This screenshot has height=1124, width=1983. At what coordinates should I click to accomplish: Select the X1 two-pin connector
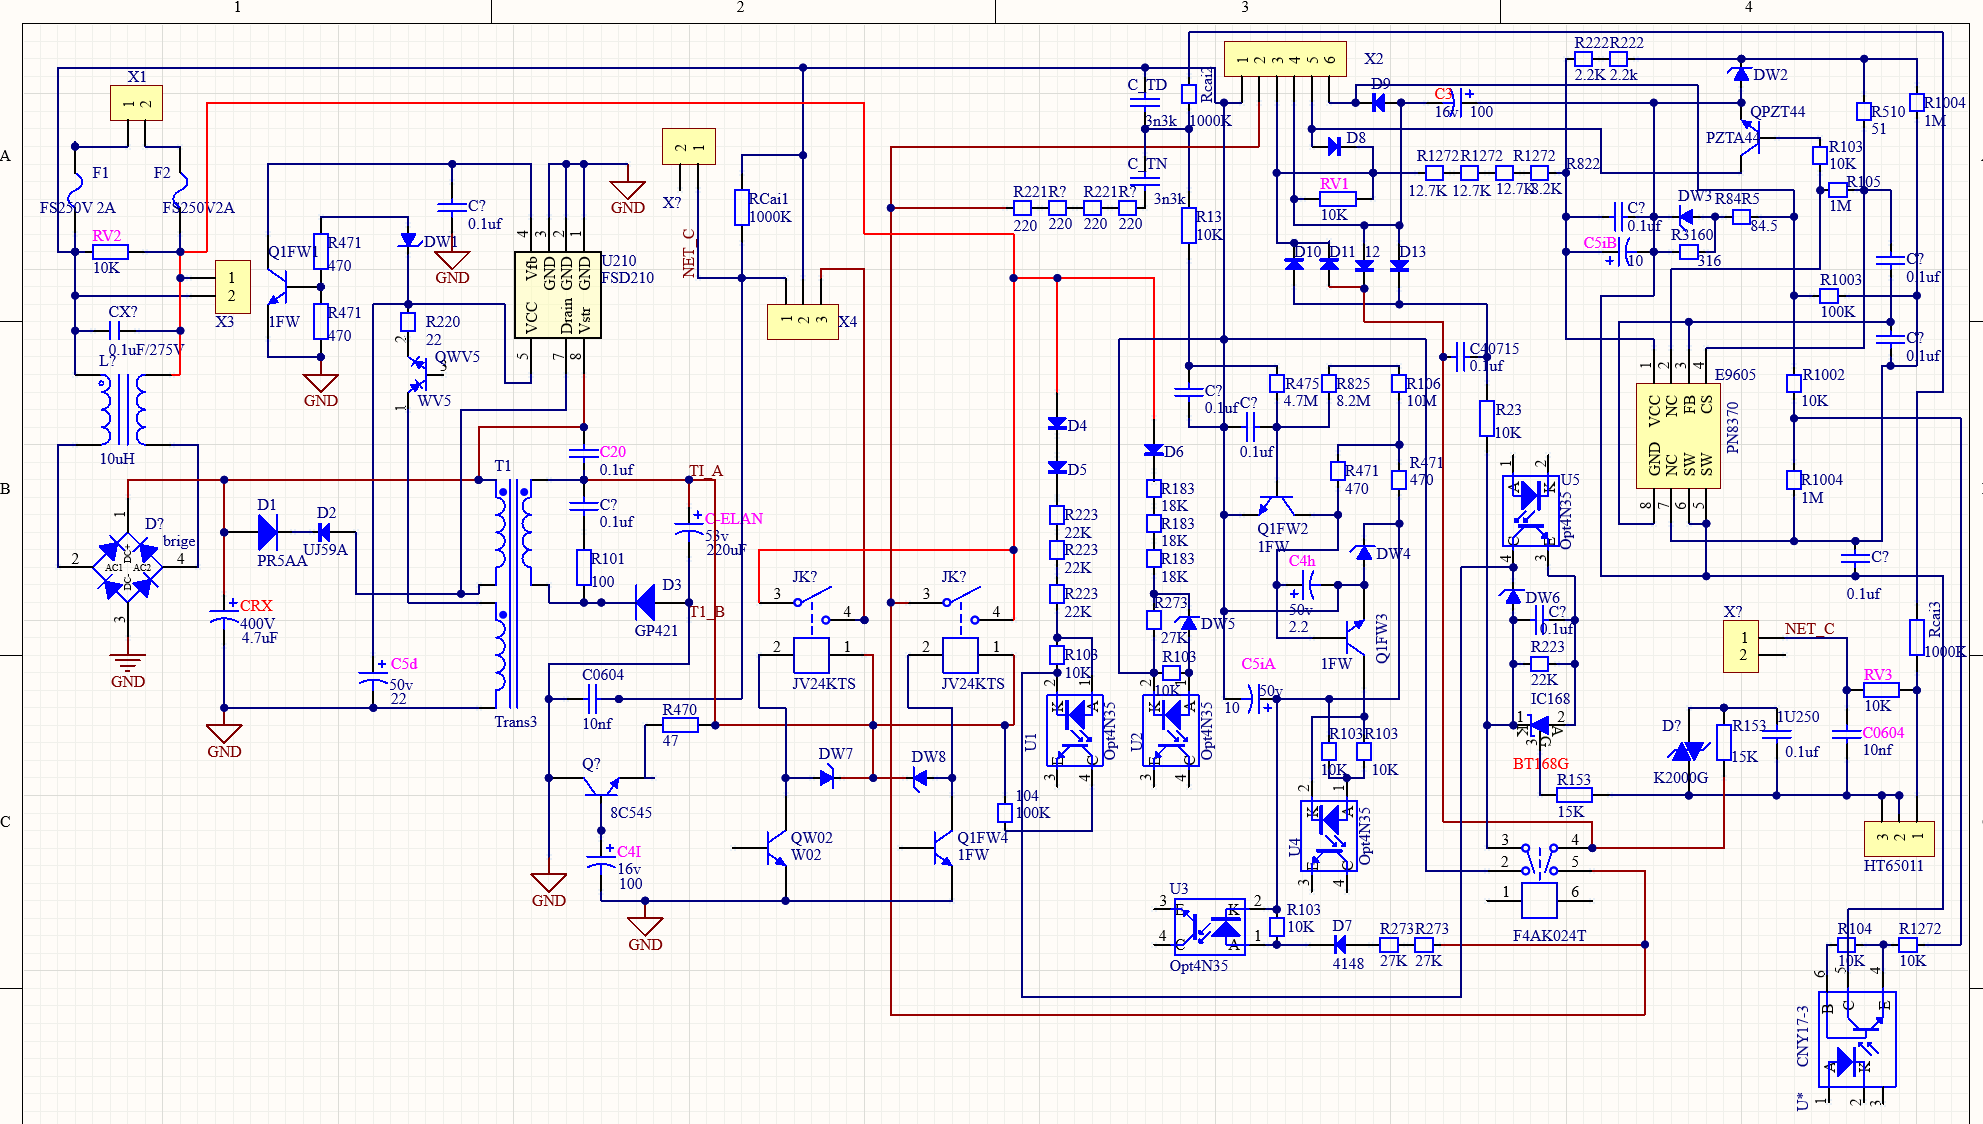coord(136,103)
